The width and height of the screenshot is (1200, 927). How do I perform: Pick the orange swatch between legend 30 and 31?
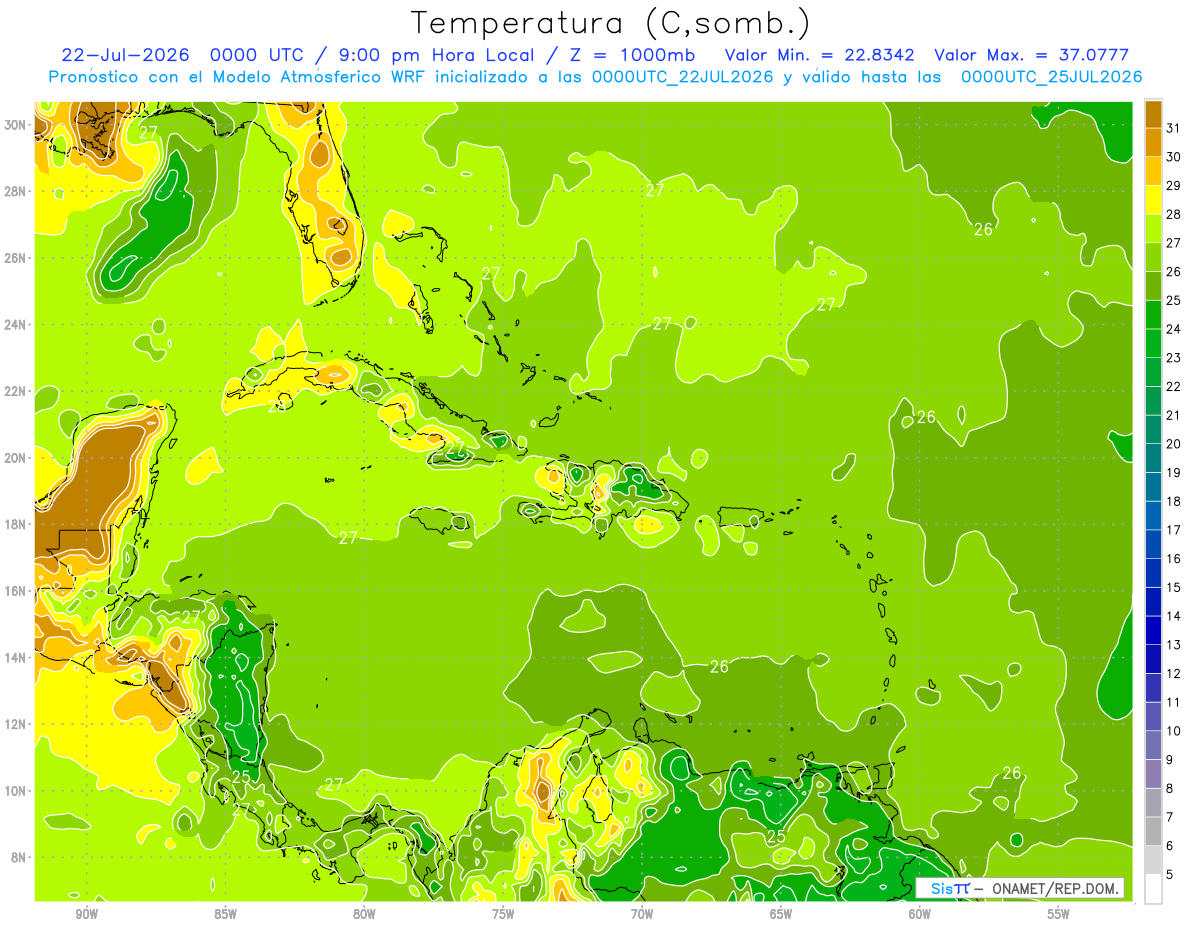coord(1153,142)
